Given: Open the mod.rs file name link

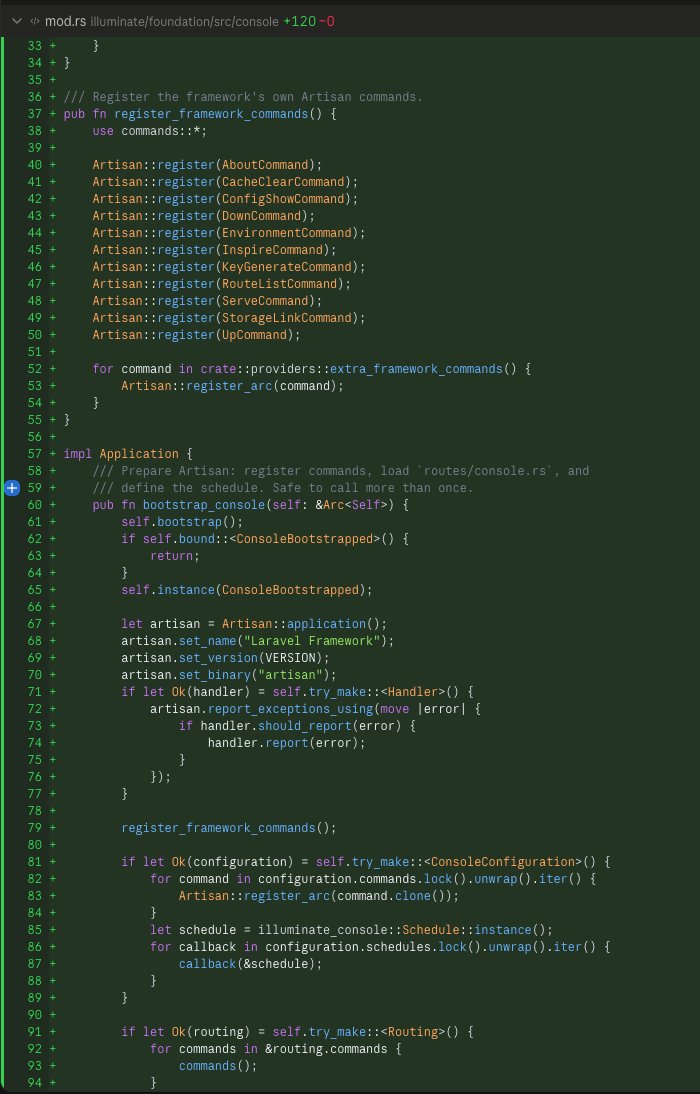Looking at the screenshot, I should point(66,22).
